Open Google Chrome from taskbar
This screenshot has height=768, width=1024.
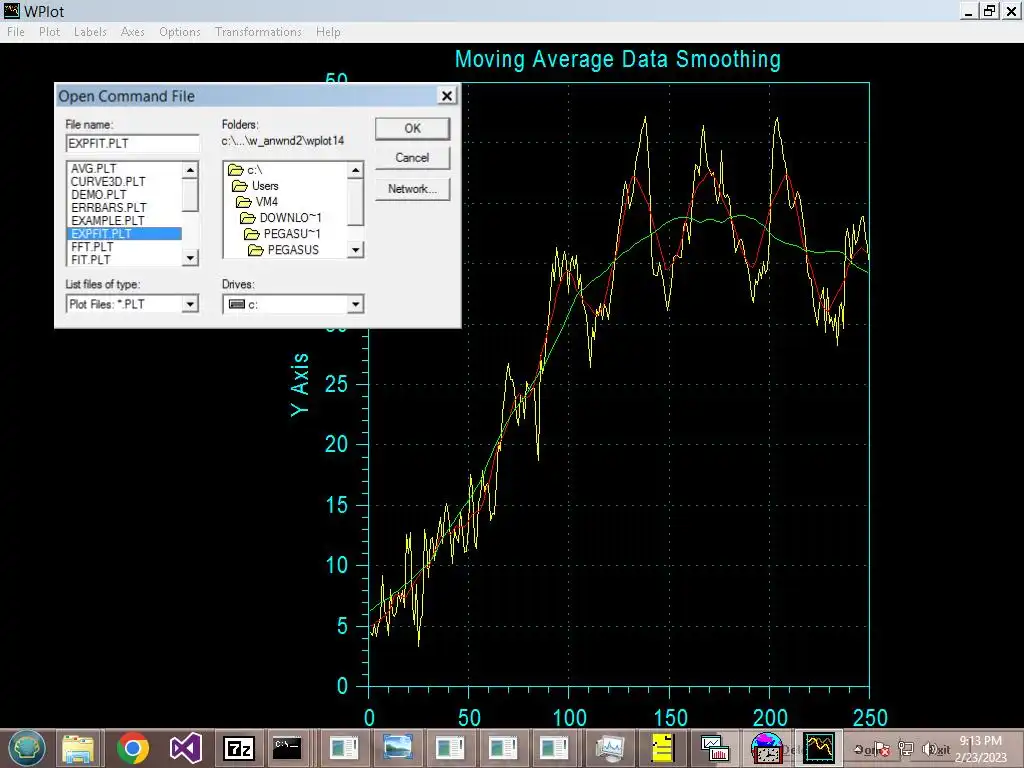[x=133, y=748]
